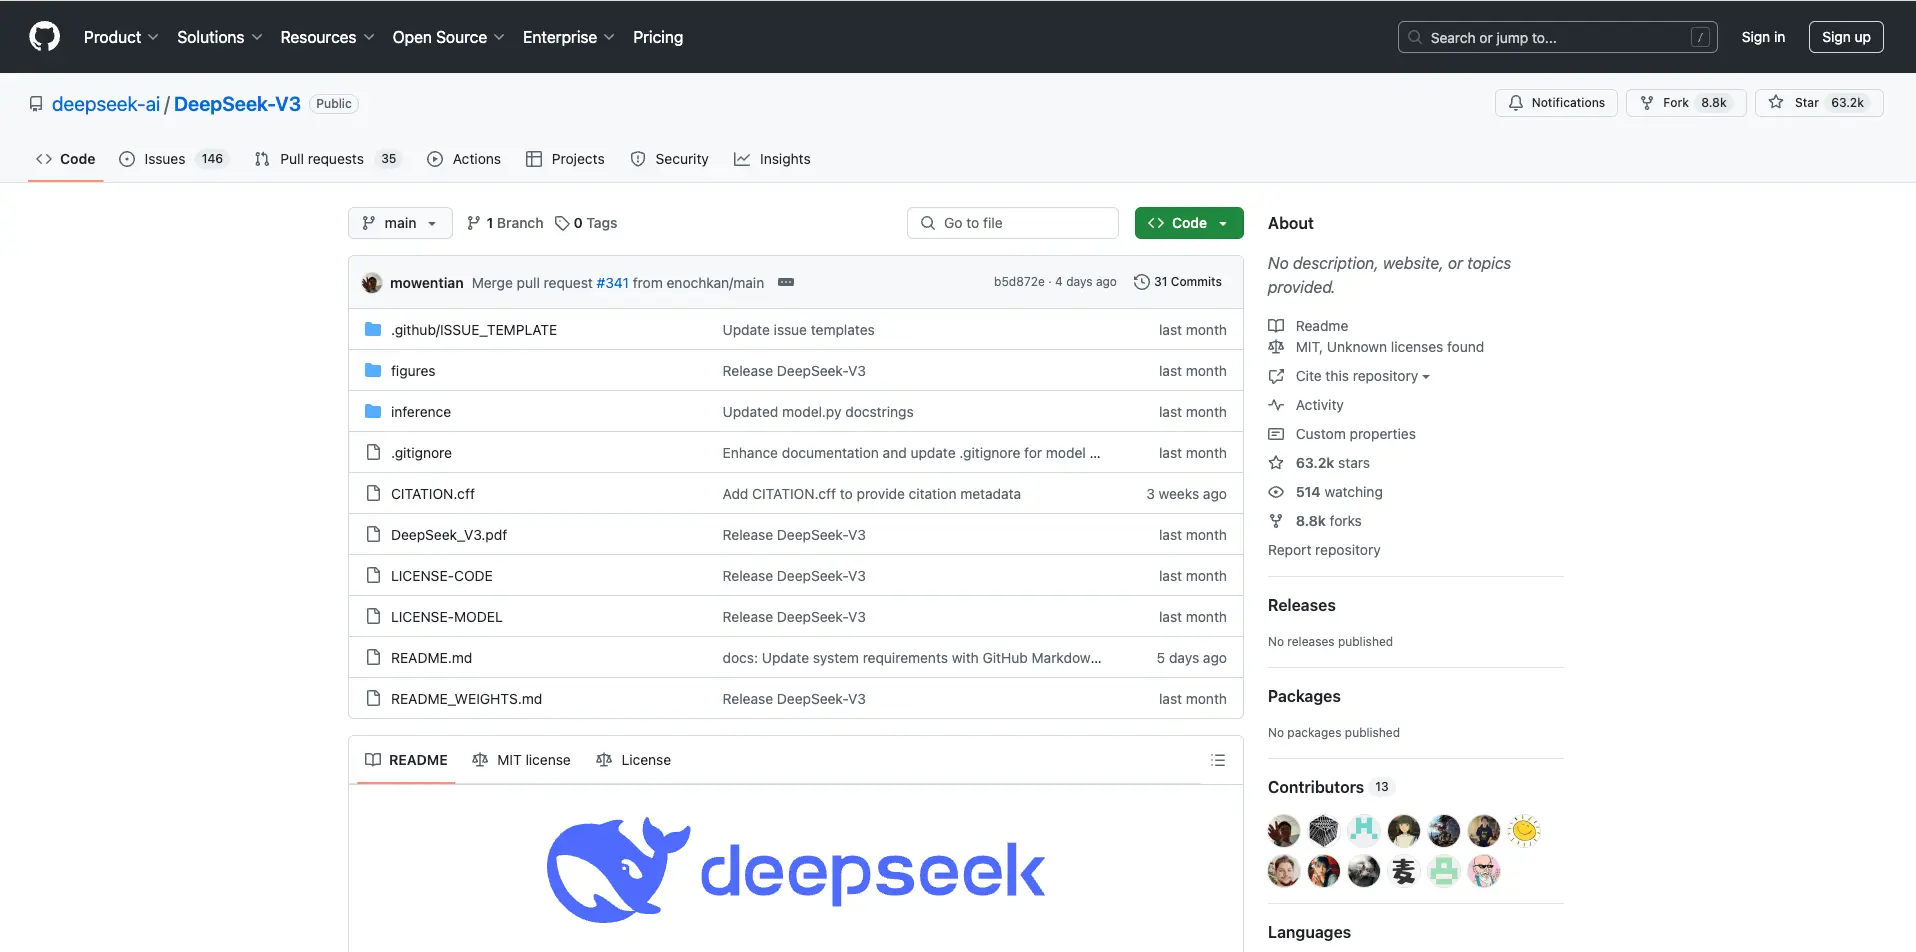Click Sign in
The height and width of the screenshot is (952, 1916).
[1763, 37]
